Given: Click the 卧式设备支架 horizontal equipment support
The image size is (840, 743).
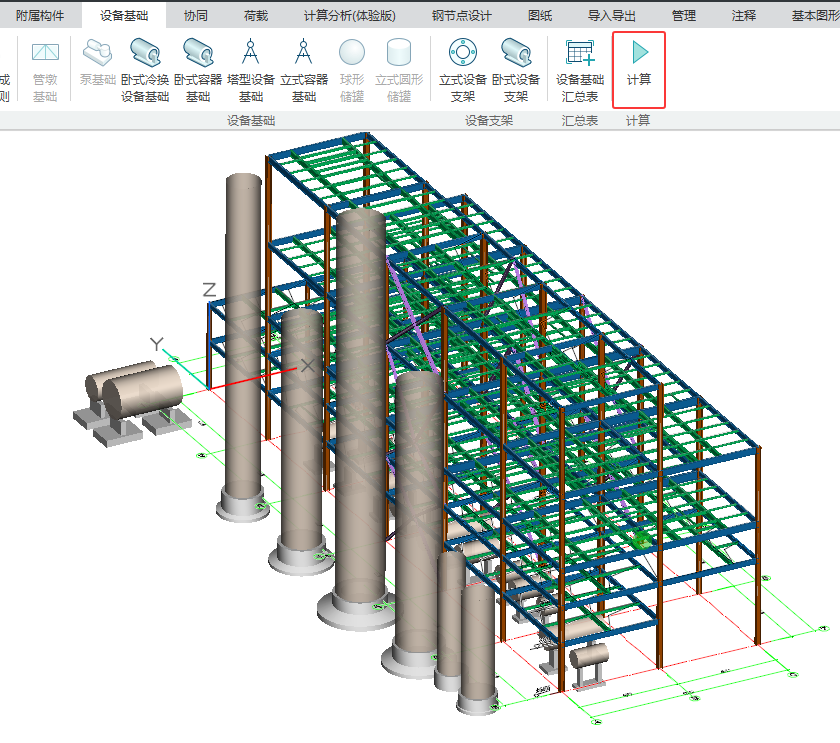Looking at the screenshot, I should tap(516, 70).
